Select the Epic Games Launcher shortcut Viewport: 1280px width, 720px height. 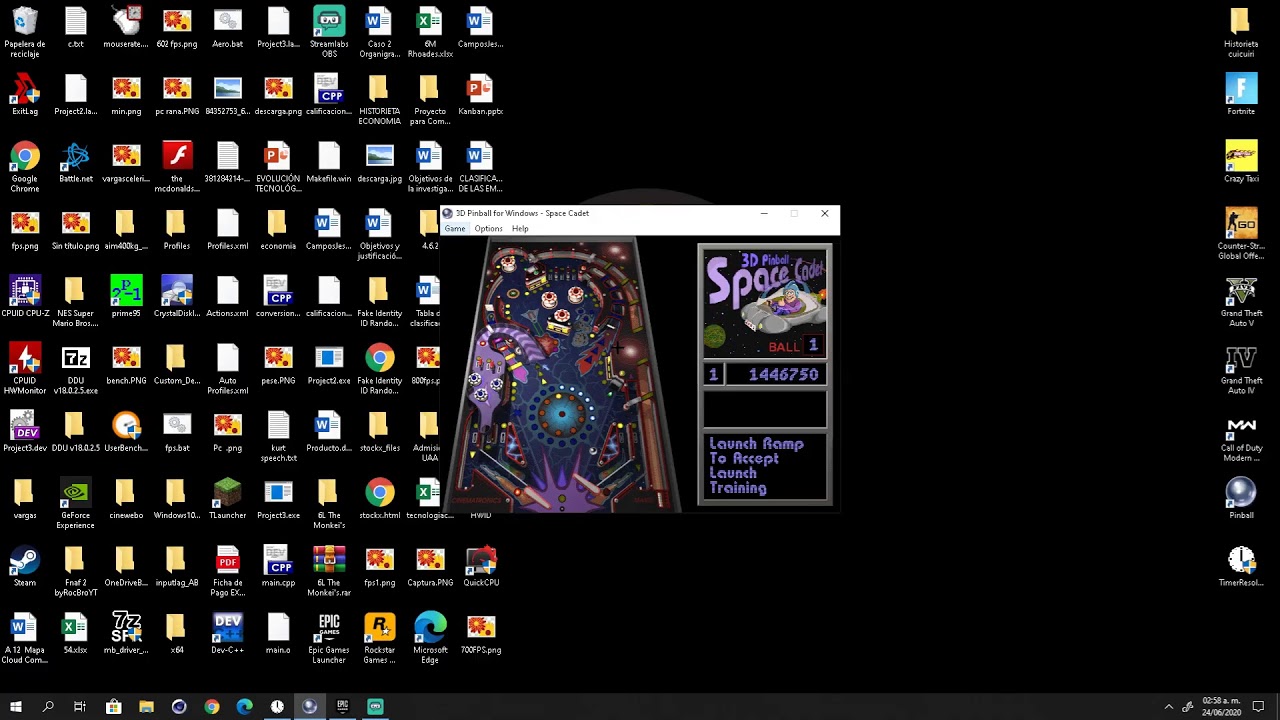coord(329,638)
